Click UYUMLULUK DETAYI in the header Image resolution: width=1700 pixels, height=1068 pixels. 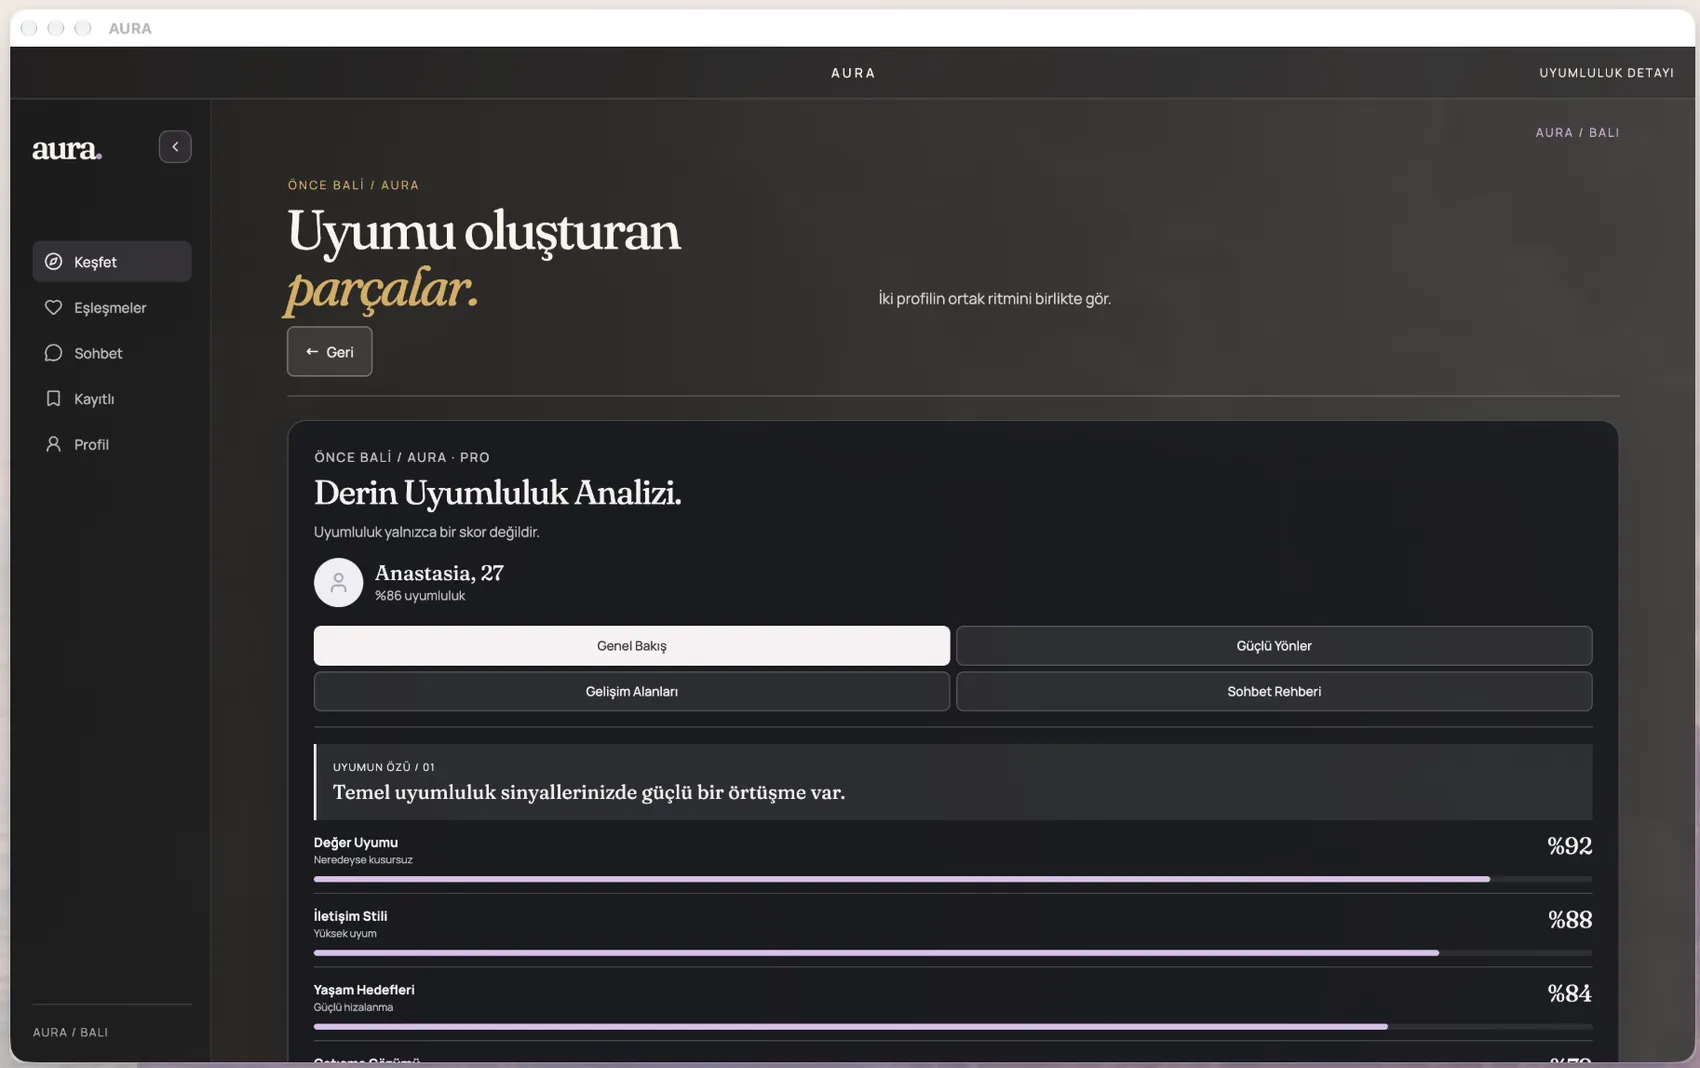click(1606, 73)
